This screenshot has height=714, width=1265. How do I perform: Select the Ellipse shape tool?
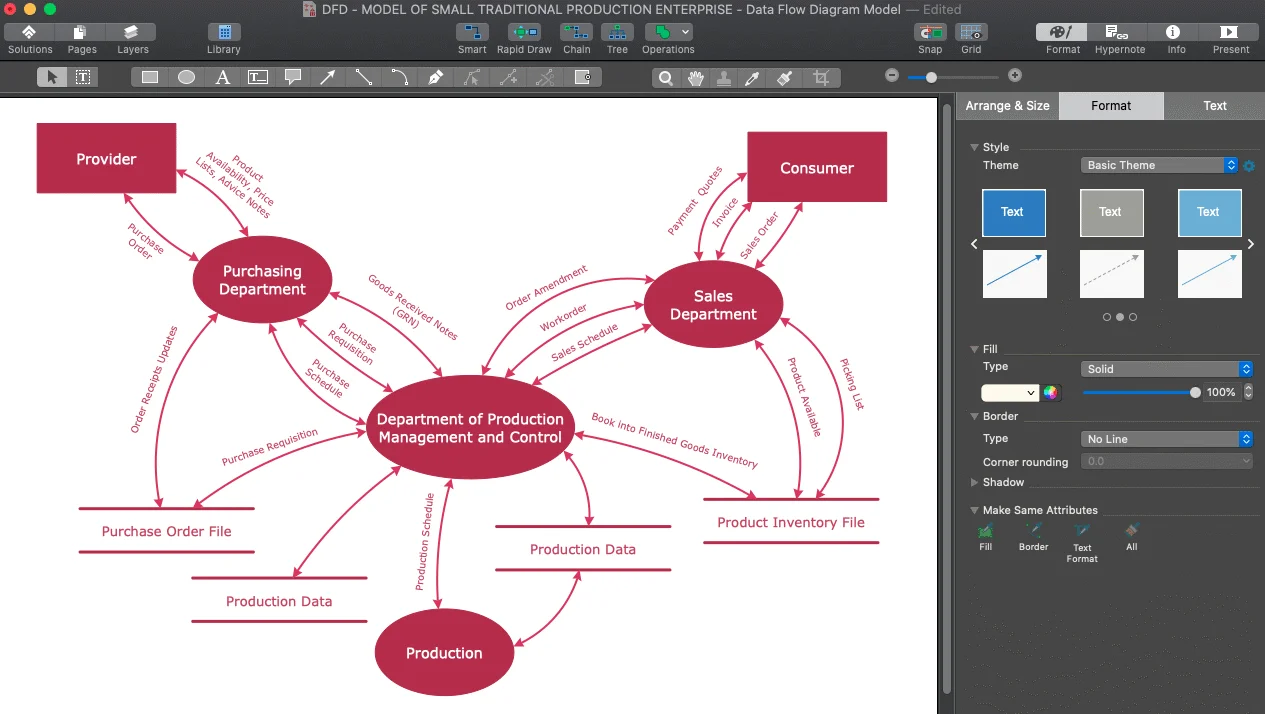[x=186, y=77]
